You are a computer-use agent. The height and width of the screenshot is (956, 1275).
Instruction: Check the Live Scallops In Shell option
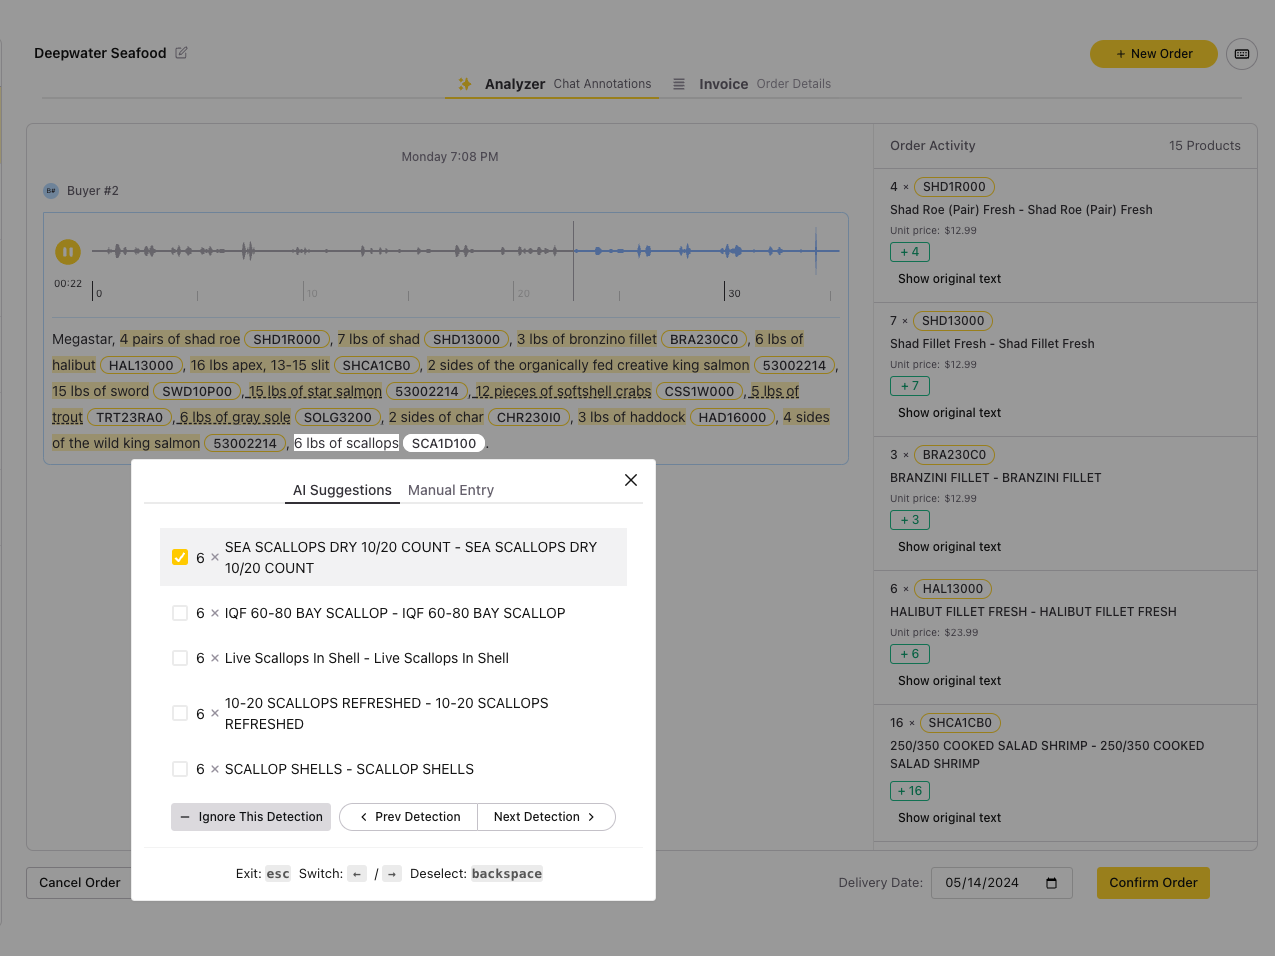pos(180,658)
